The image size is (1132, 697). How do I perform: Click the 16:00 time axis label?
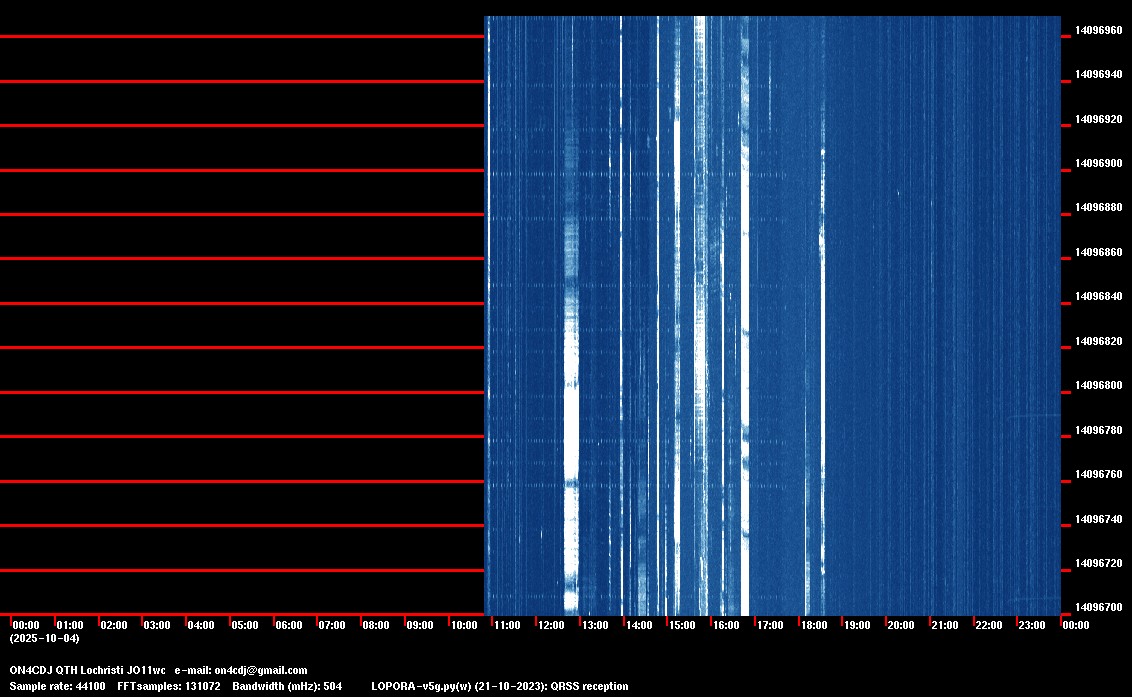(726, 625)
